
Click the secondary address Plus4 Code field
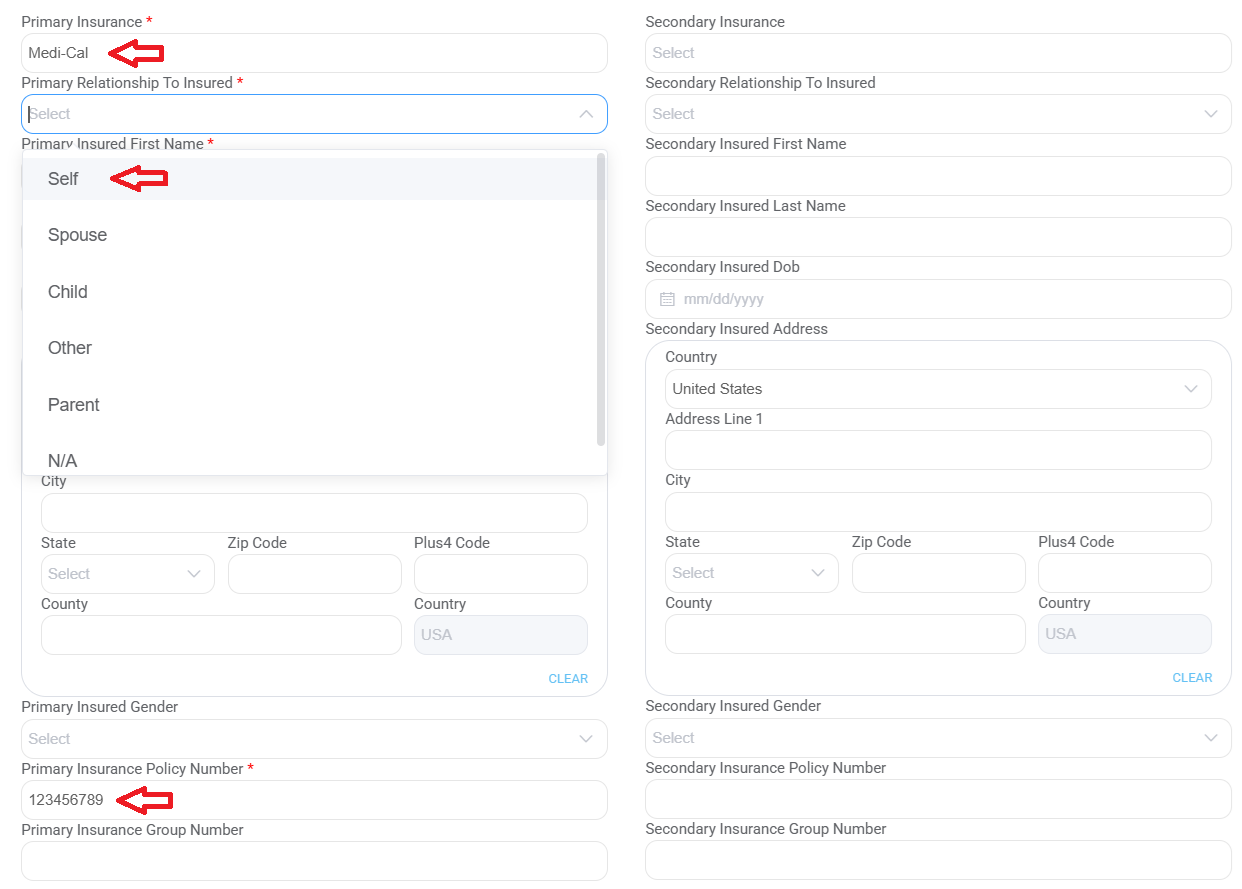tap(1125, 573)
